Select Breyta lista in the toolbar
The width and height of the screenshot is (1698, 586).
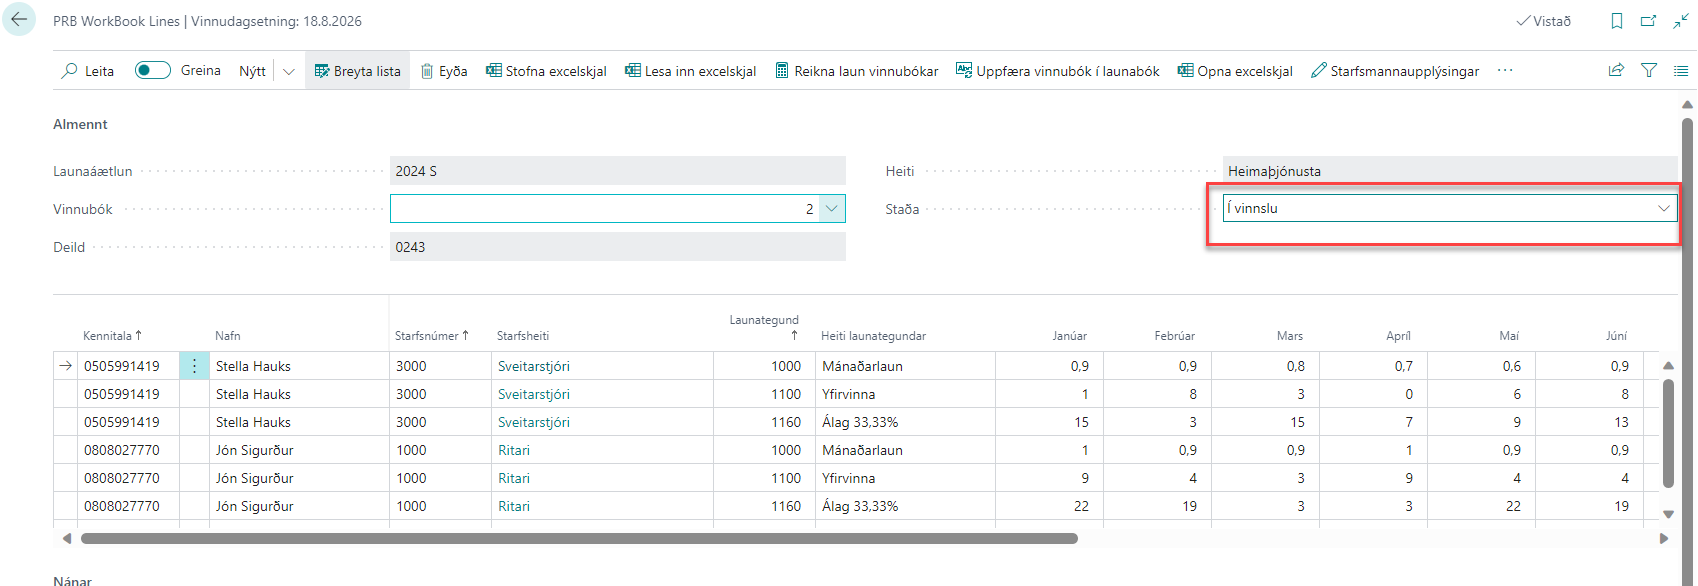(357, 71)
